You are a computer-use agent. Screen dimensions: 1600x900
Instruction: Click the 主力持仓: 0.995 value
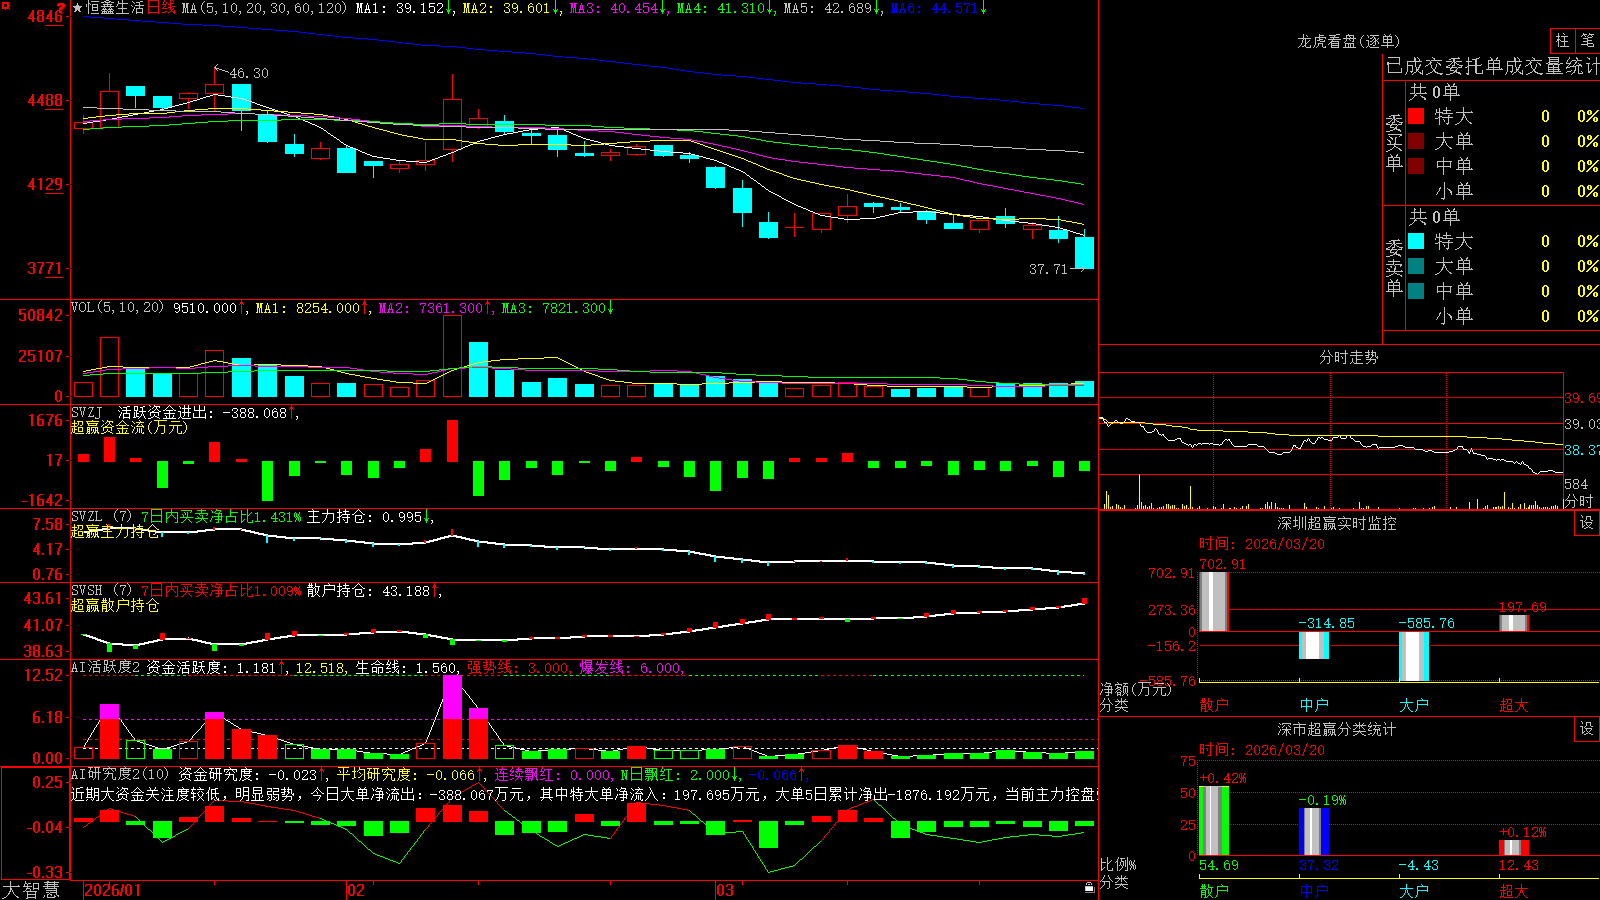pos(370,516)
